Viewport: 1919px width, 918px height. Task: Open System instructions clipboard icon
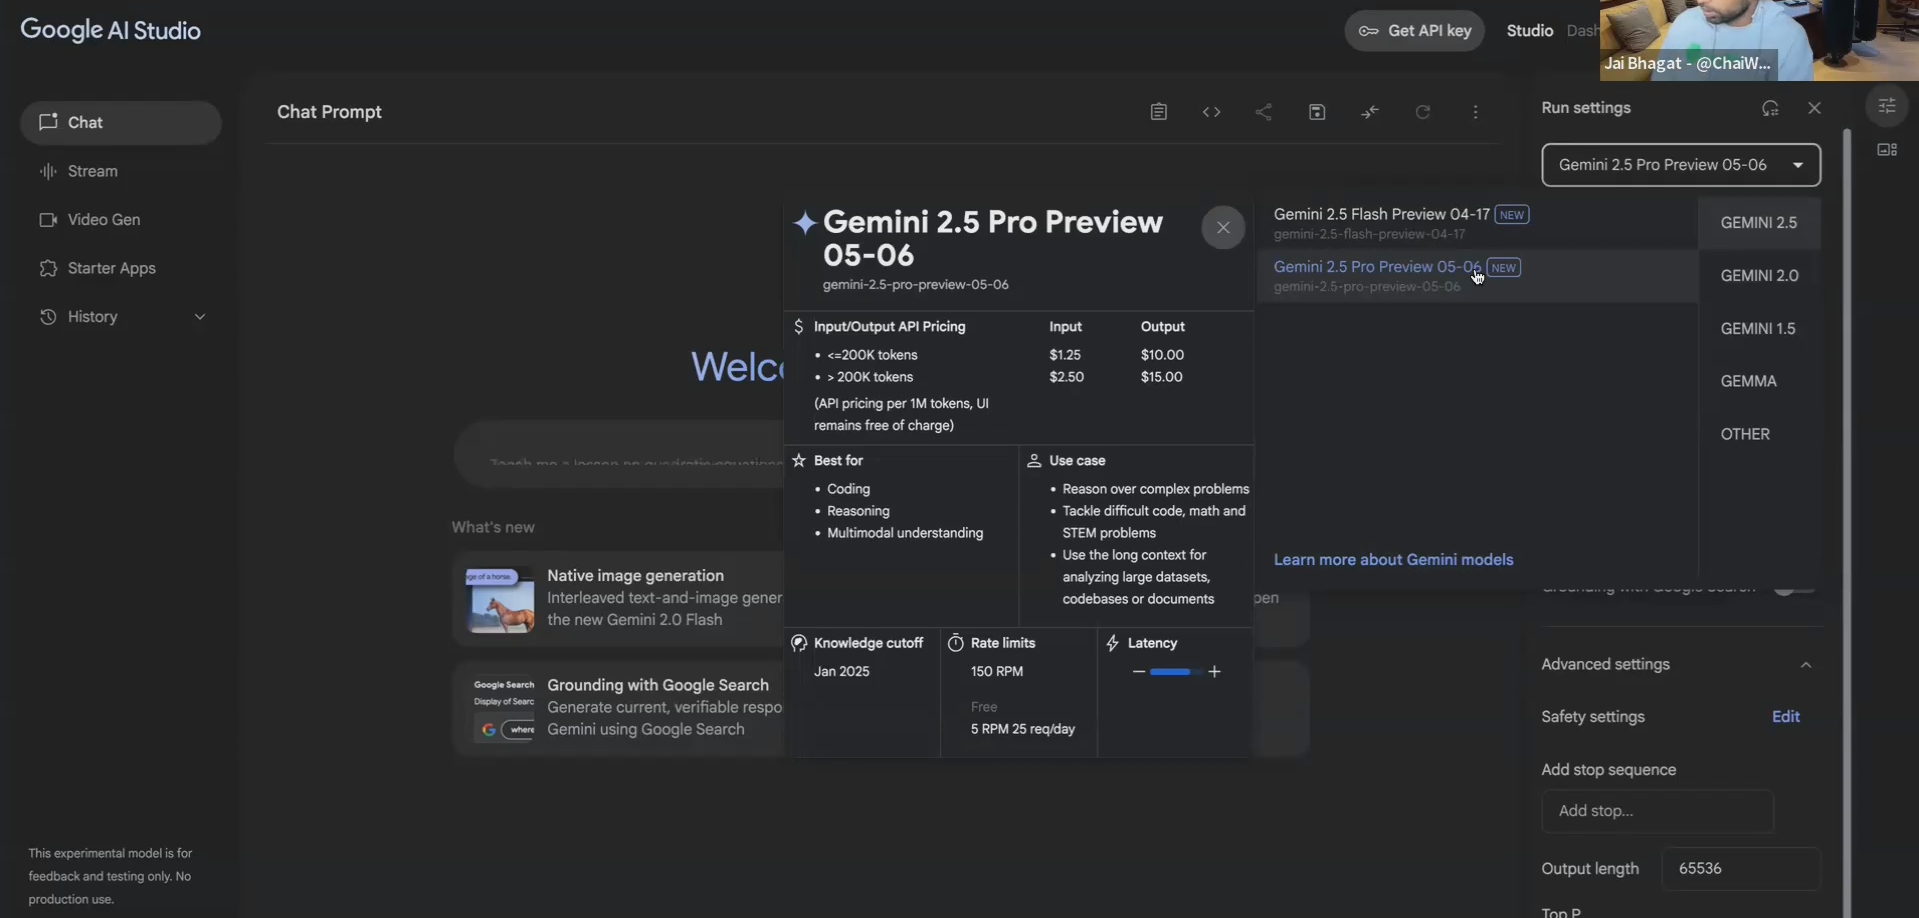(1158, 112)
